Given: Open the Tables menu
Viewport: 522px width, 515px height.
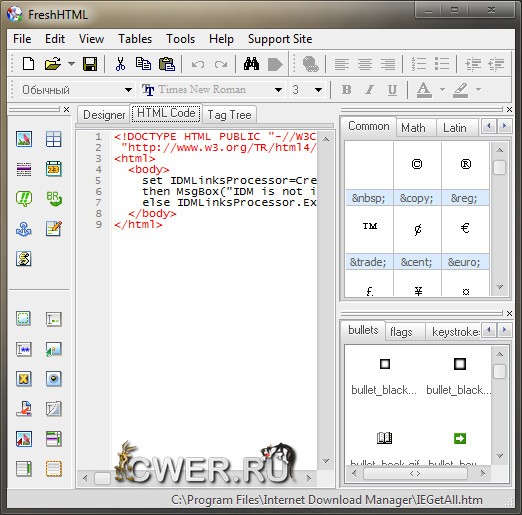Looking at the screenshot, I should (135, 39).
